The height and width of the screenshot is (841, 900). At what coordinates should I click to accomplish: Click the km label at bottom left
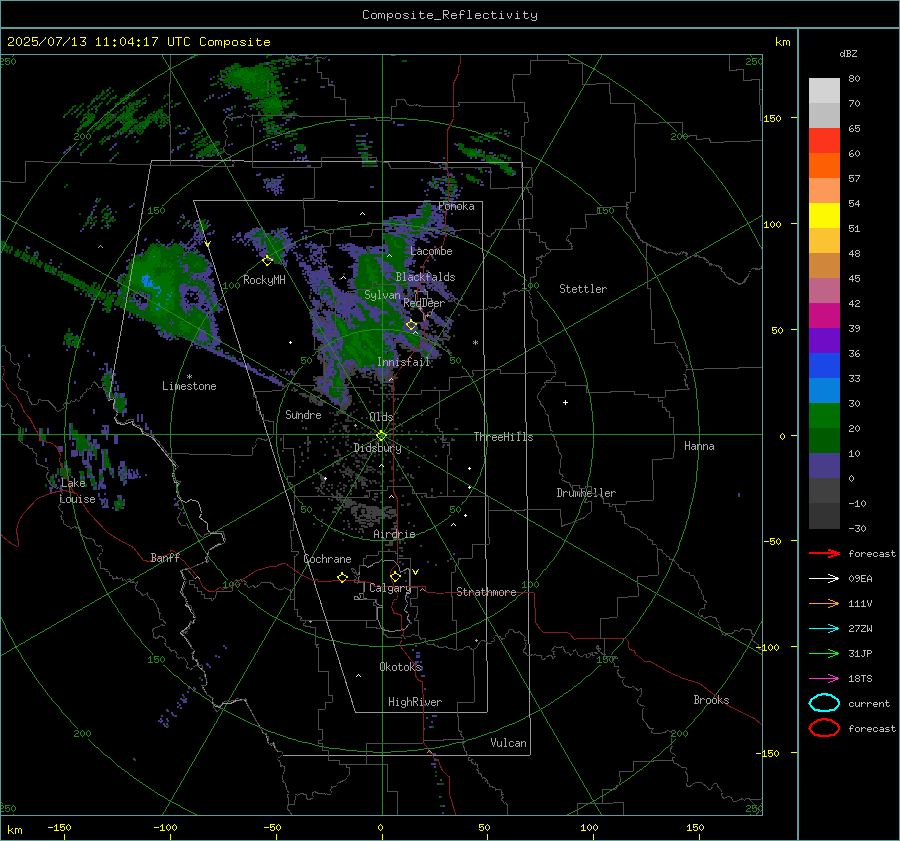pyautogui.click(x=15, y=830)
